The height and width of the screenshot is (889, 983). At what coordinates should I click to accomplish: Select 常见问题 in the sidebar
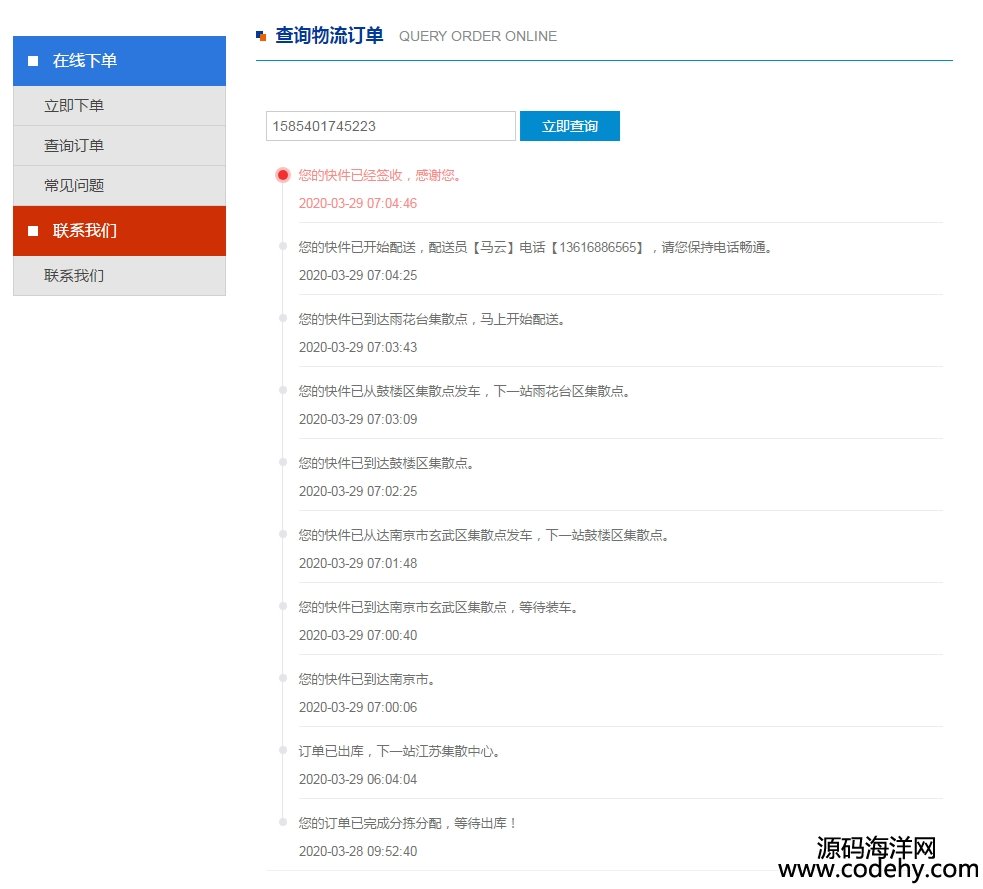[x=74, y=186]
